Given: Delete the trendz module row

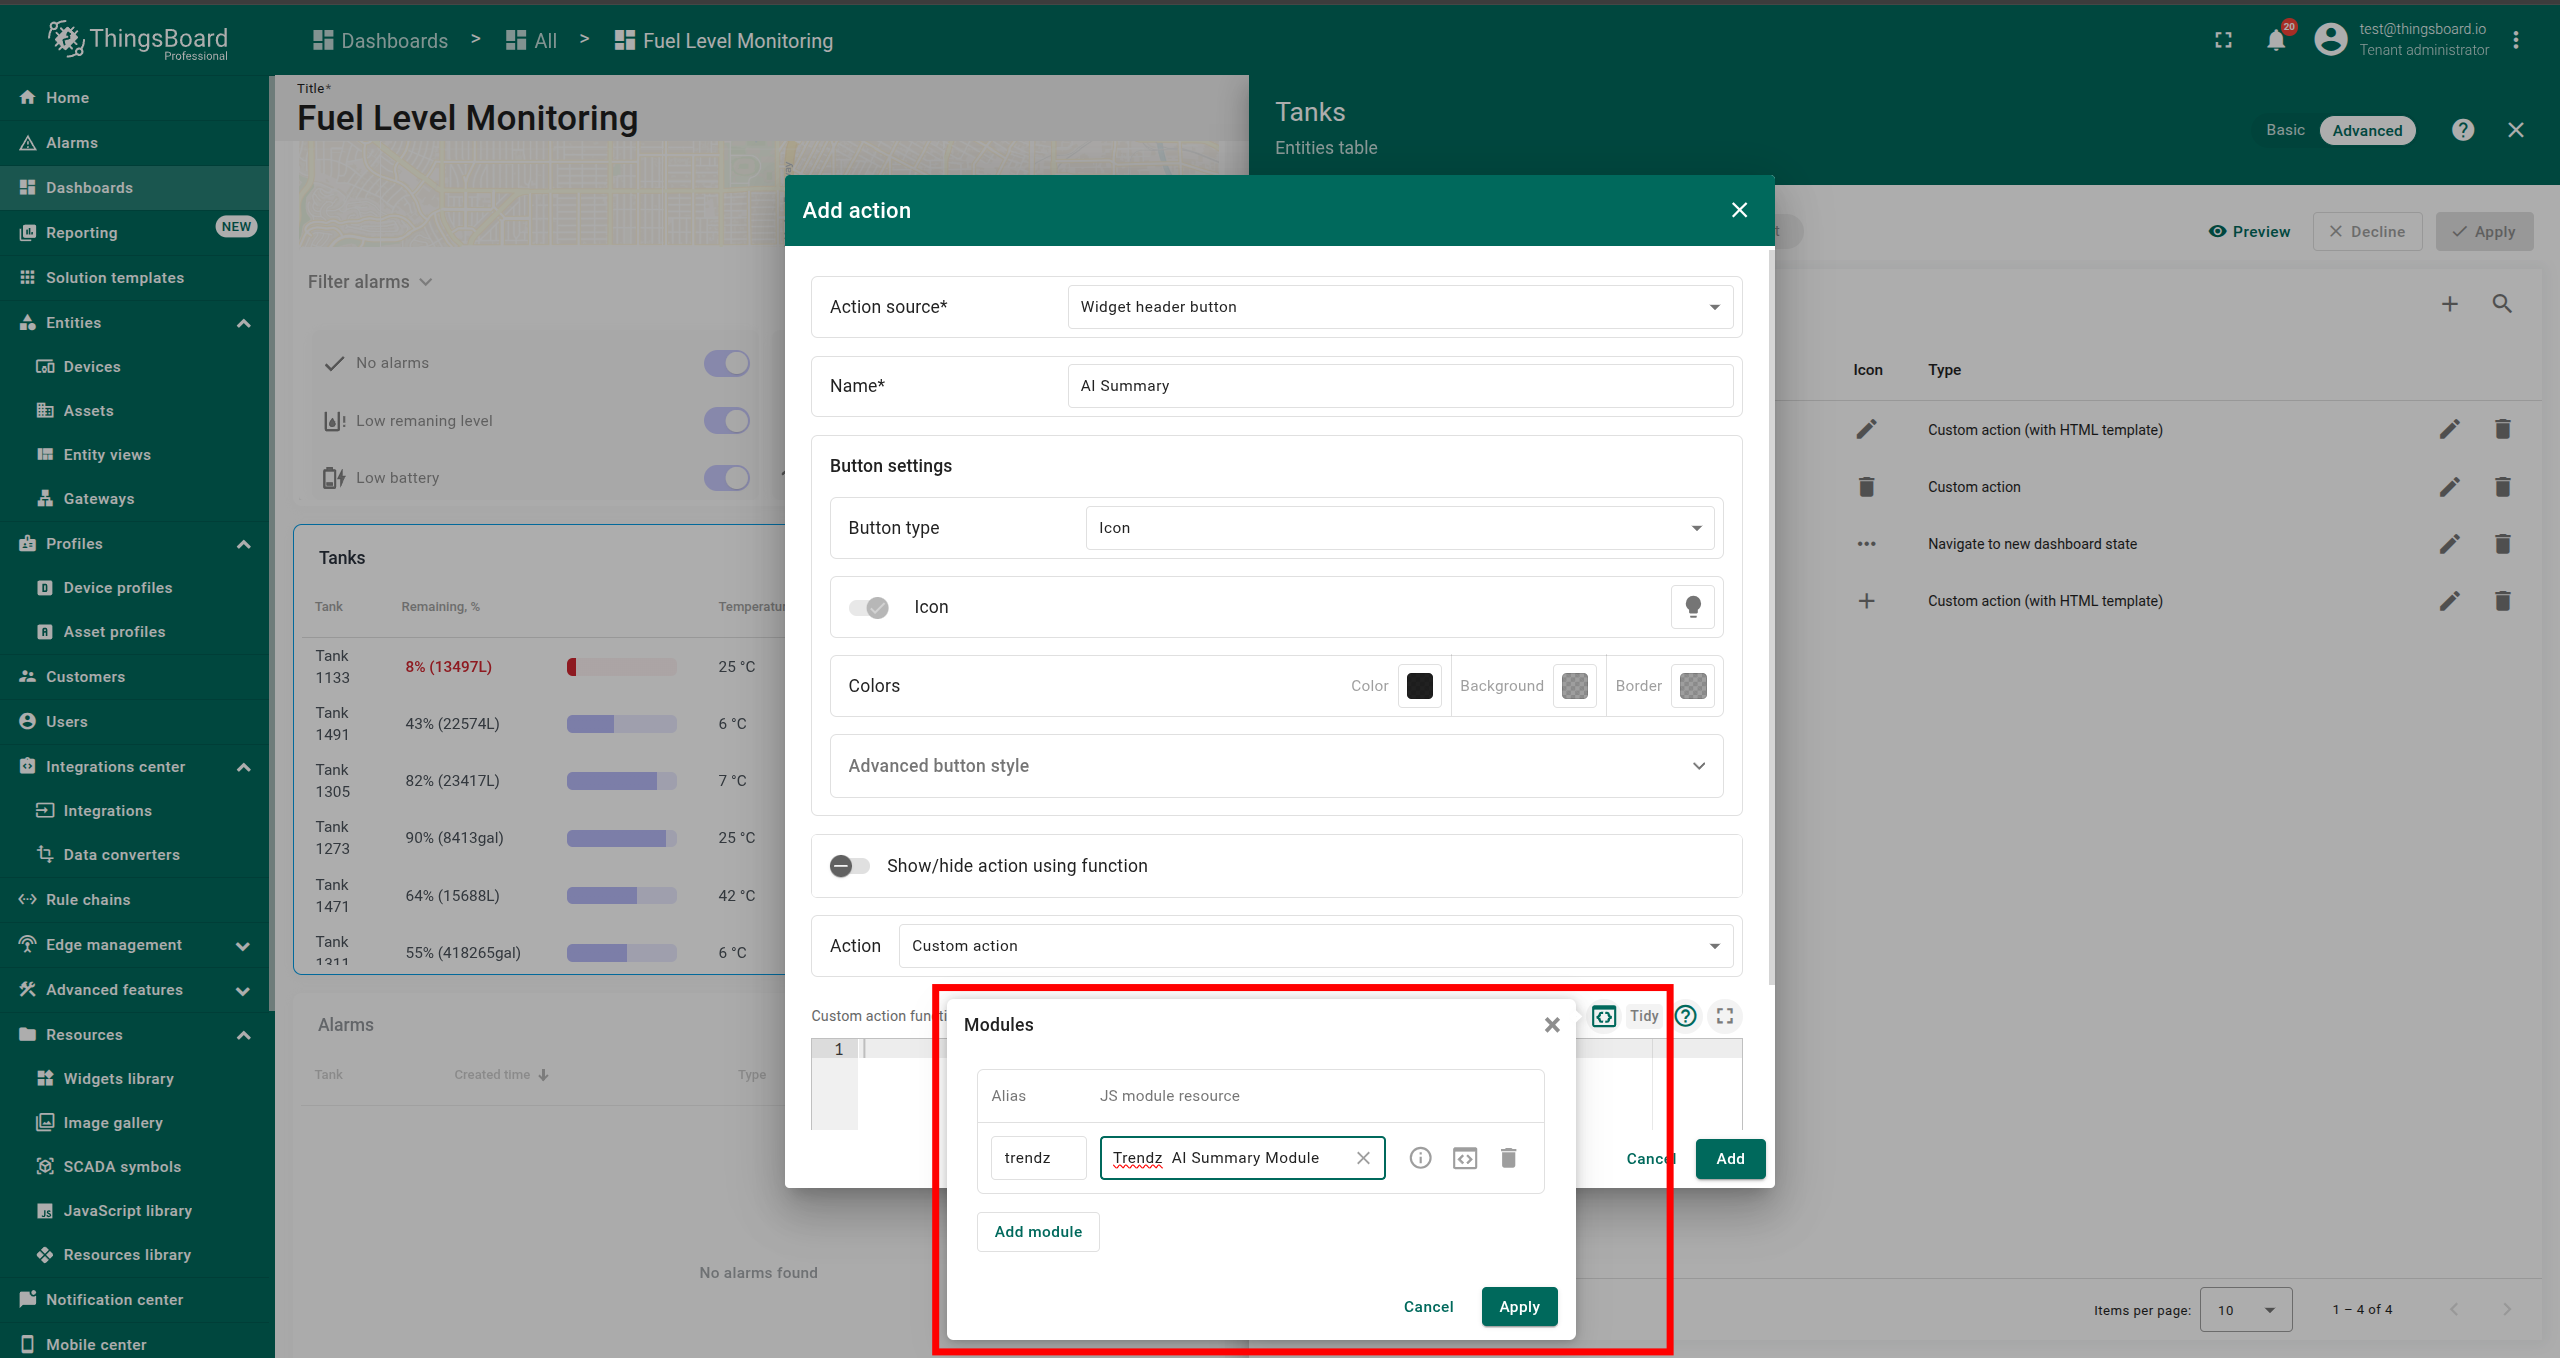Looking at the screenshot, I should [x=1509, y=1158].
